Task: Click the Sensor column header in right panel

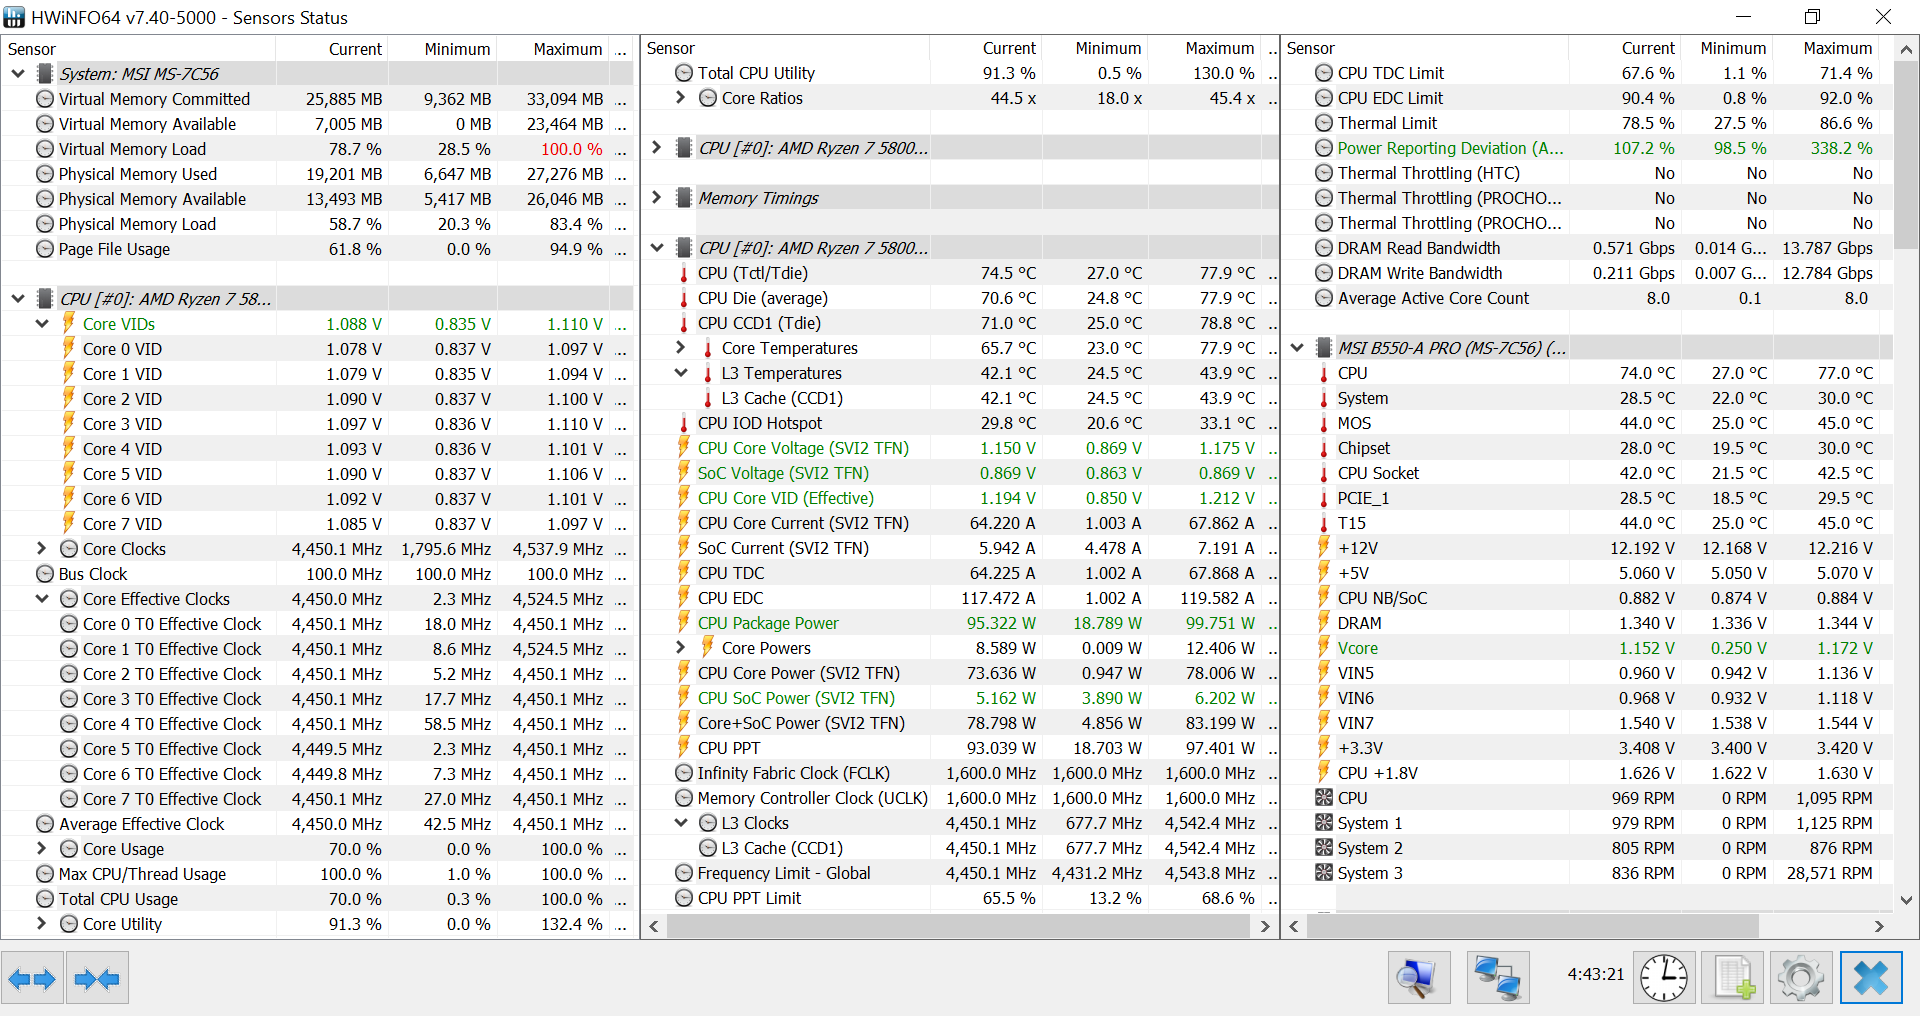Action: coord(1424,48)
